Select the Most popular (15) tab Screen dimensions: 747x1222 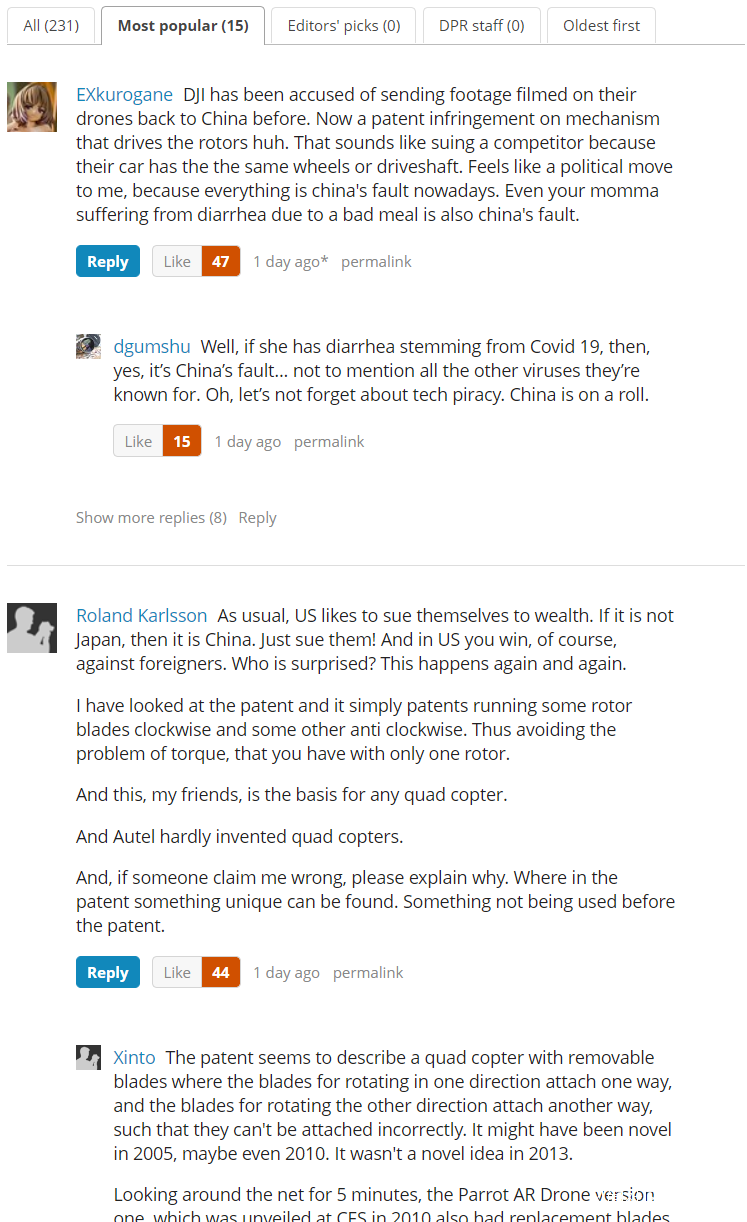point(183,26)
